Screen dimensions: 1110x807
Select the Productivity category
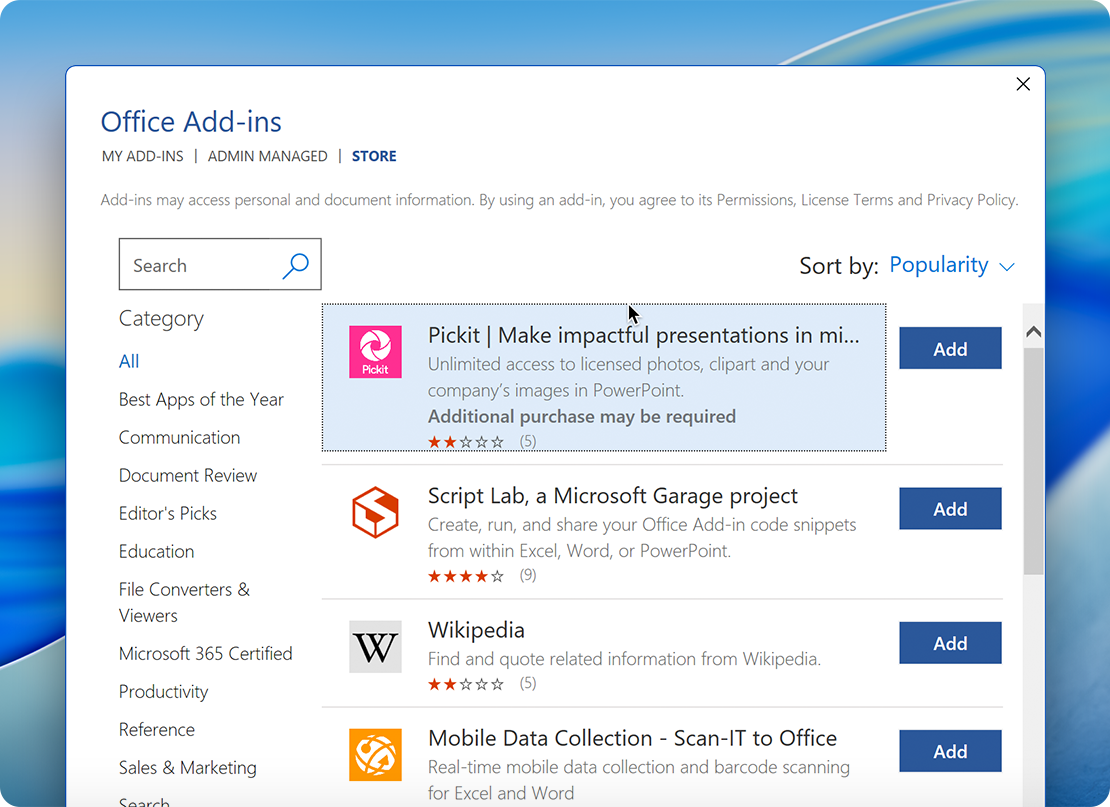tap(163, 691)
